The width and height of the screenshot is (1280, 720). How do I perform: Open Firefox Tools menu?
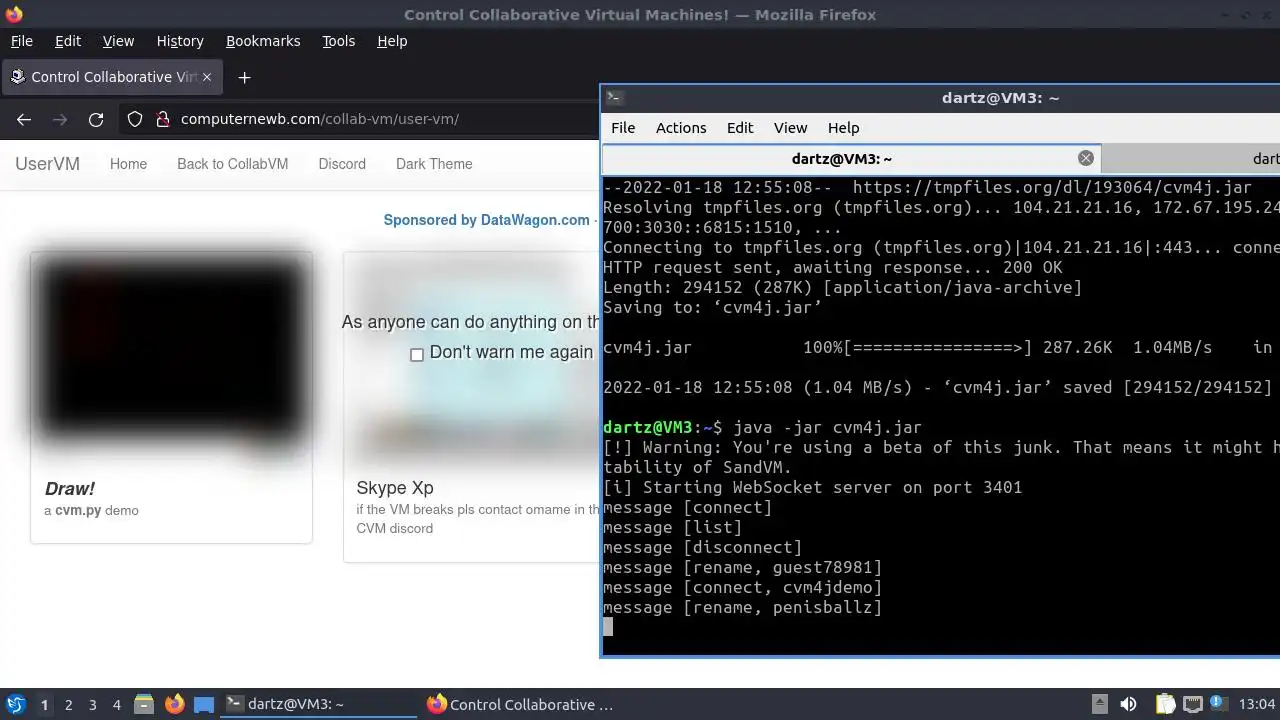point(338,41)
